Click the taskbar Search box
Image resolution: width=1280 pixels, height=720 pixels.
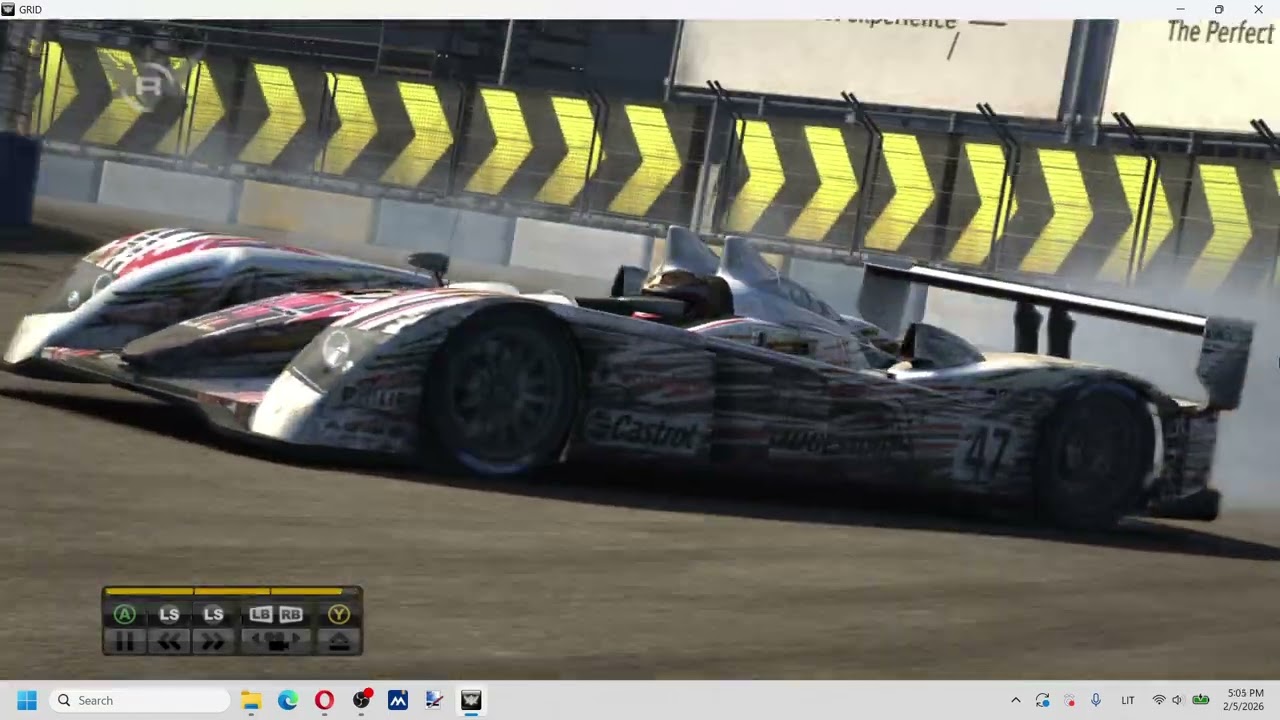[140, 700]
